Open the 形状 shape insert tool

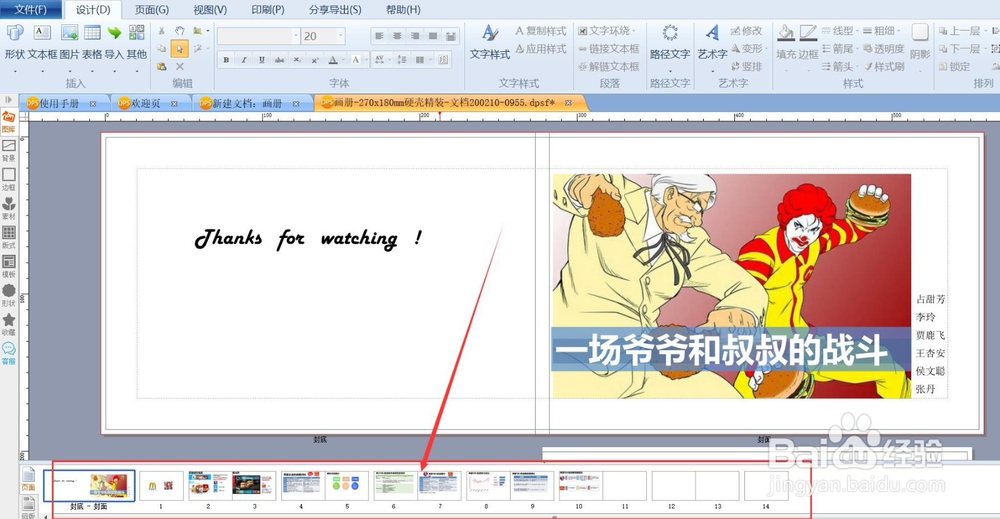(15, 42)
